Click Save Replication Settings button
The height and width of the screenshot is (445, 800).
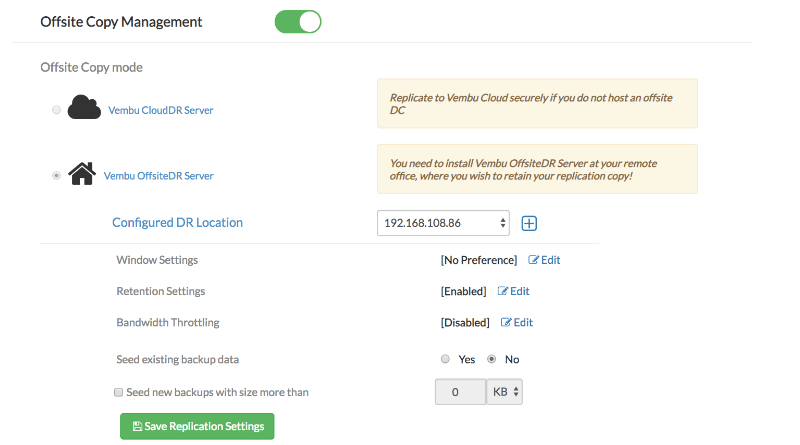pyautogui.click(x=197, y=427)
